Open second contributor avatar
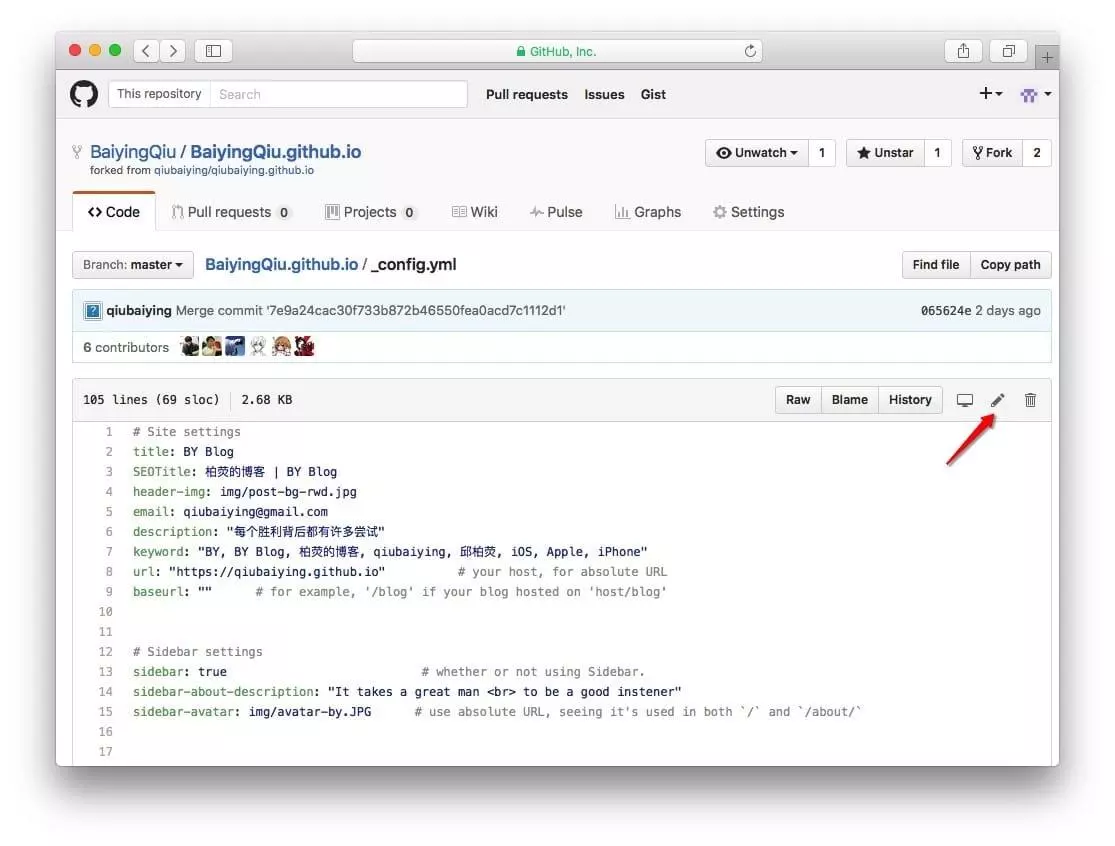The image size is (1115, 846). pyautogui.click(x=212, y=346)
